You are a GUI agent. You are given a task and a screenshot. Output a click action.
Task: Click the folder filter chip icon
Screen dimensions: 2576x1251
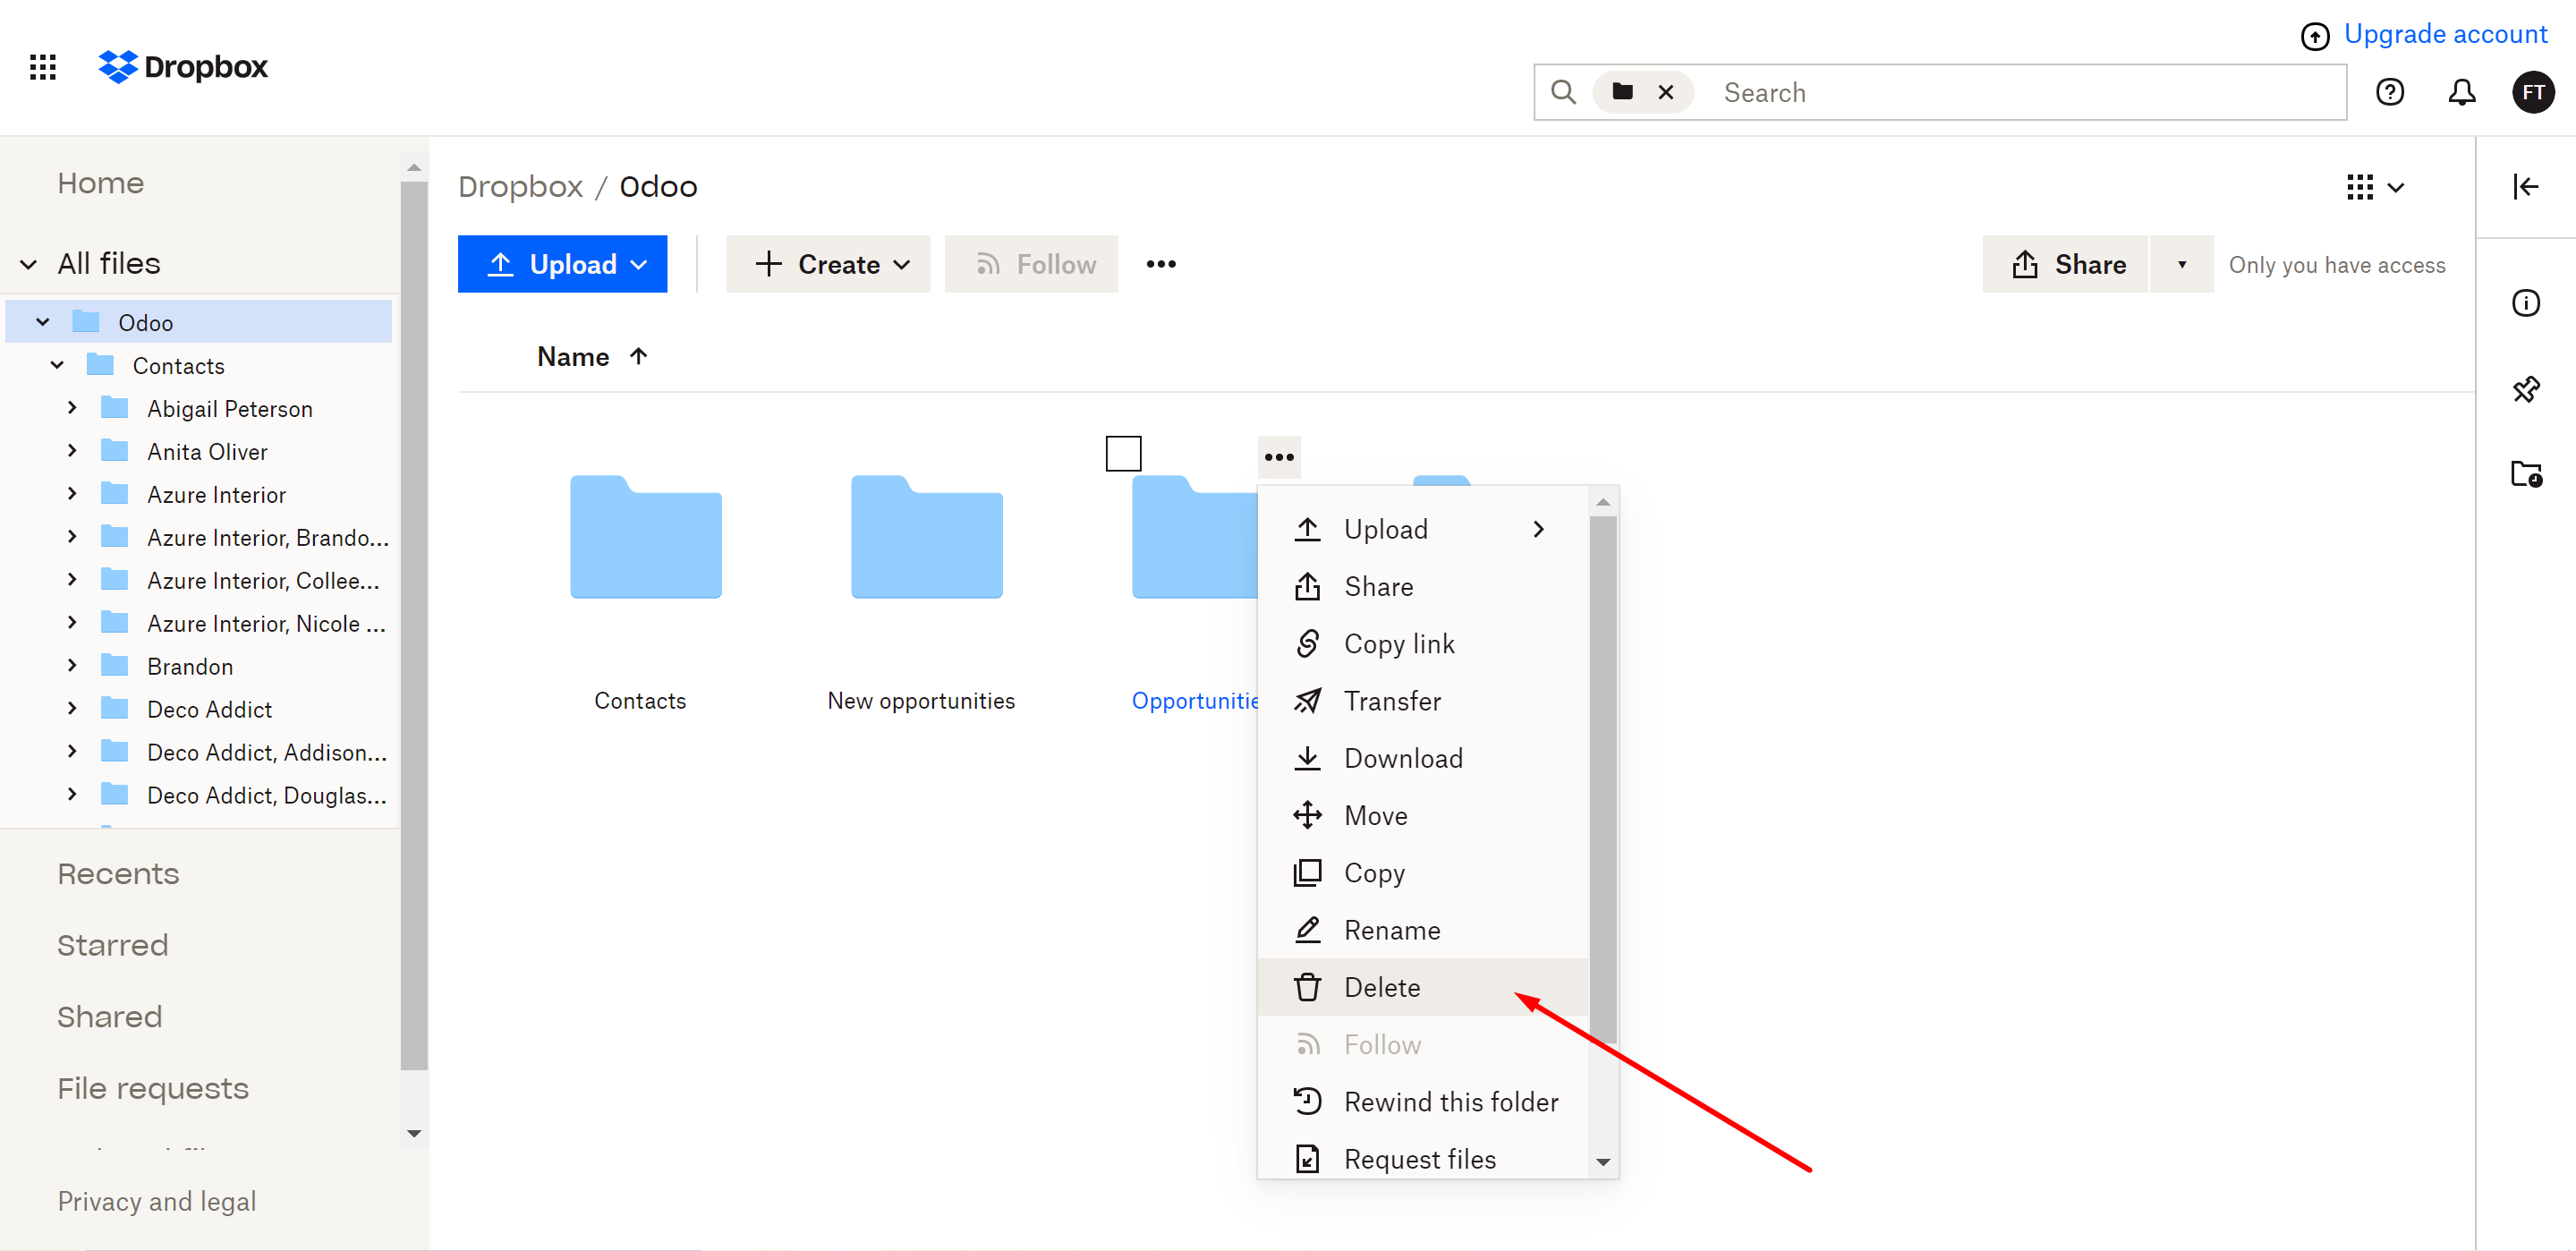click(1622, 92)
